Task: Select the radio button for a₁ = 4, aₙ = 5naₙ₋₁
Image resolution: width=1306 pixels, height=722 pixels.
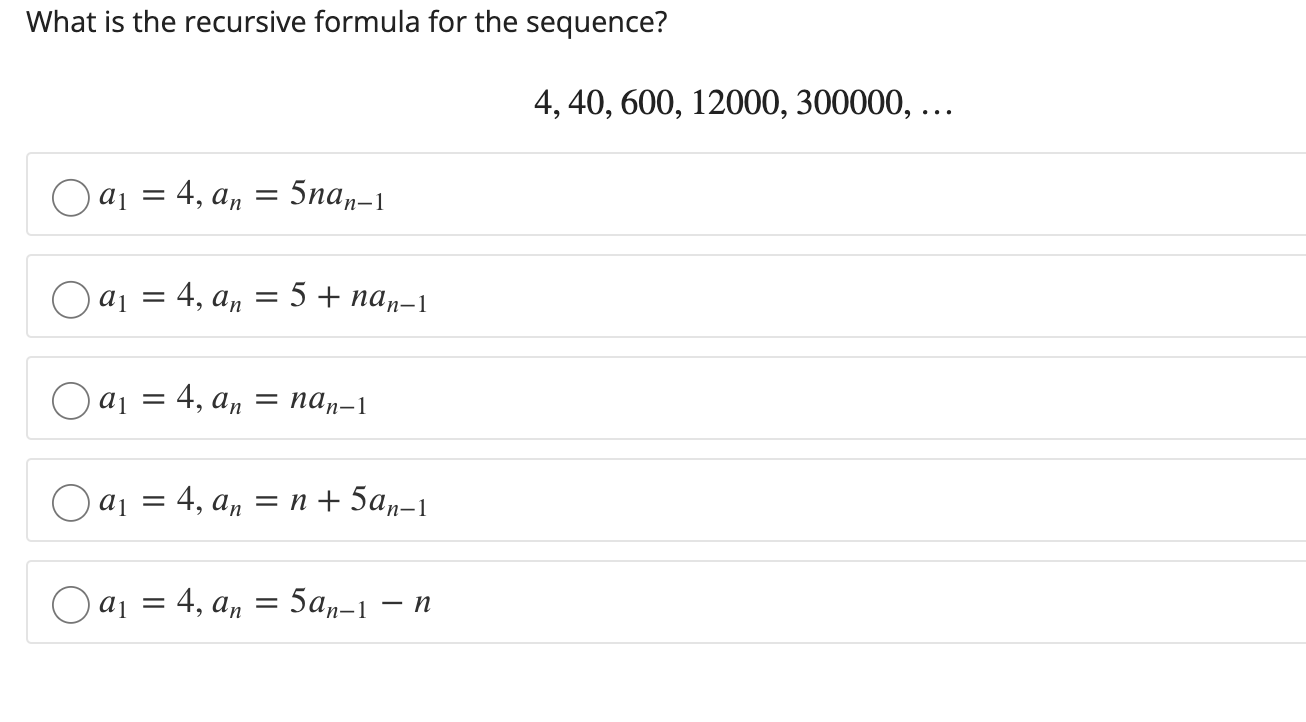Action: [70, 197]
